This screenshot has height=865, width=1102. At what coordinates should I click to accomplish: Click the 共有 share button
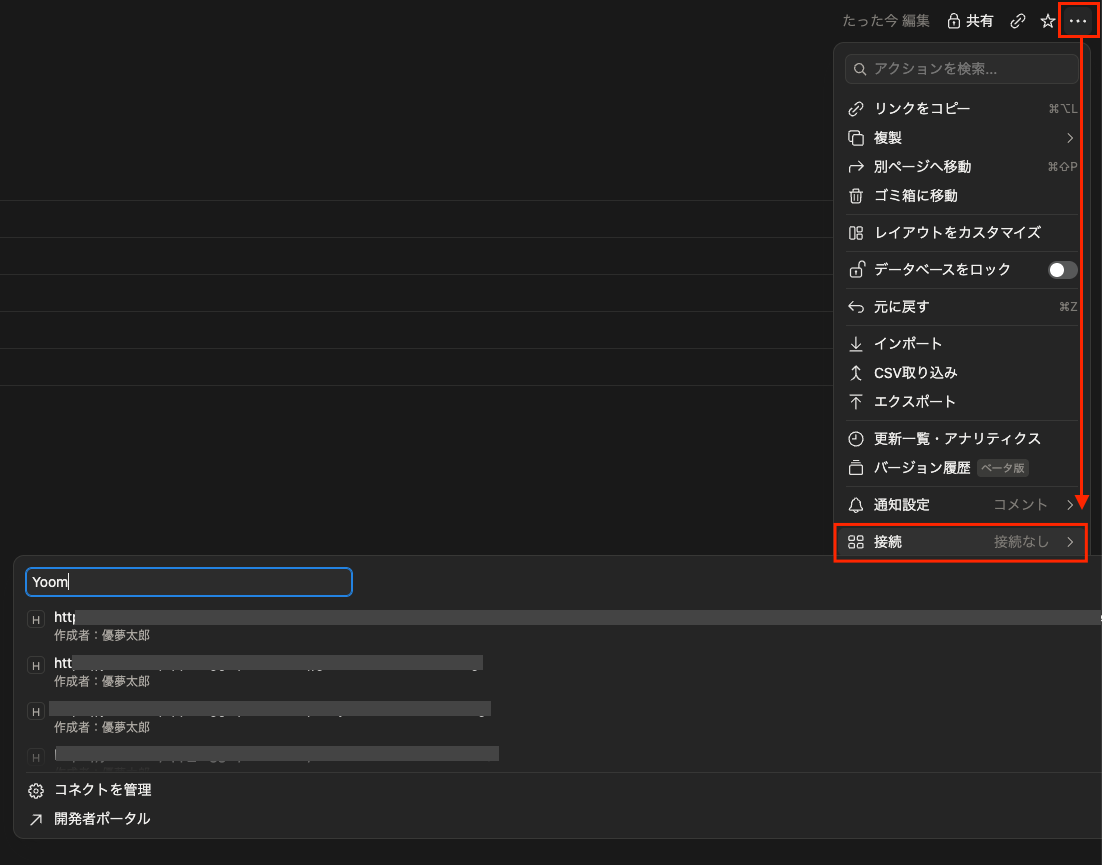(x=970, y=21)
